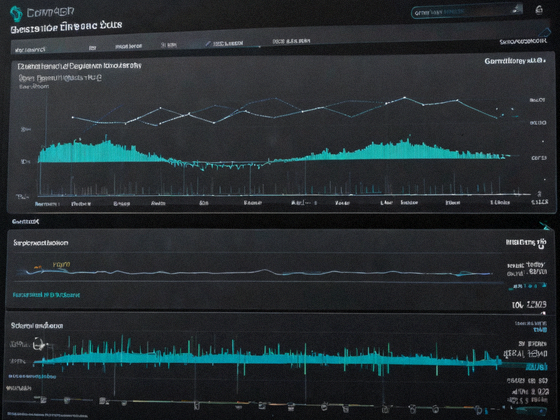Image resolution: width=560 pixels, height=420 pixels.
Task: Click the circular marker icon on waveform panel
Action: coord(39,345)
